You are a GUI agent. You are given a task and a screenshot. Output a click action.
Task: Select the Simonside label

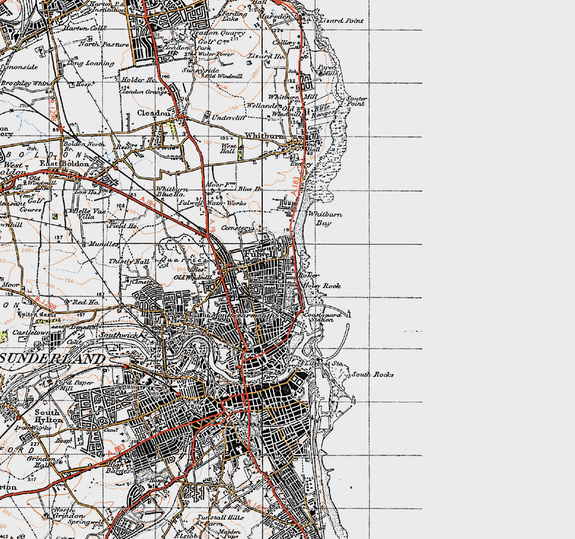[19, 67]
